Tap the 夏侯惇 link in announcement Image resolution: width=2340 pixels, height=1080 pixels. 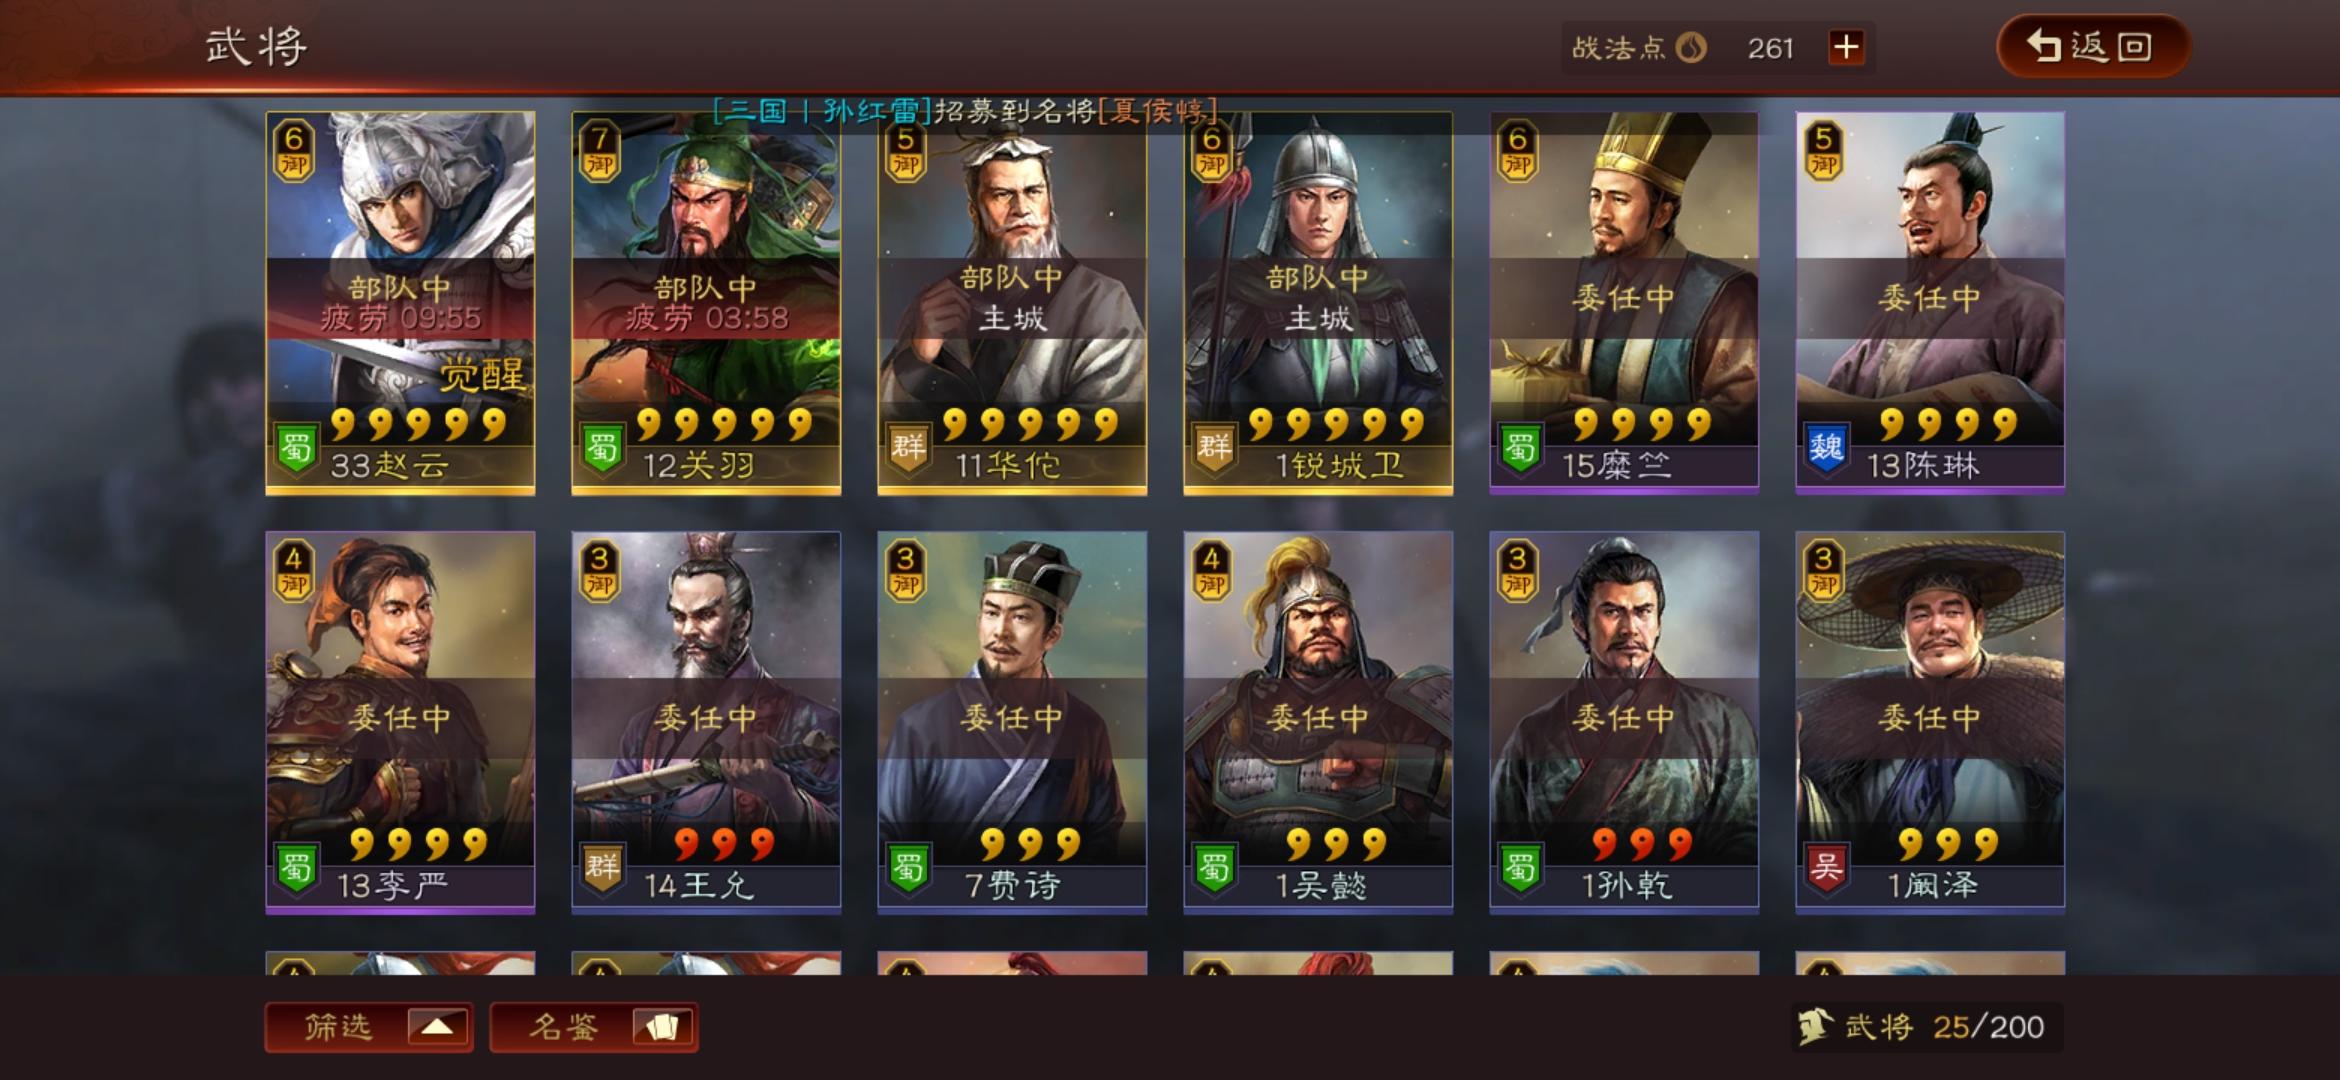[1158, 110]
